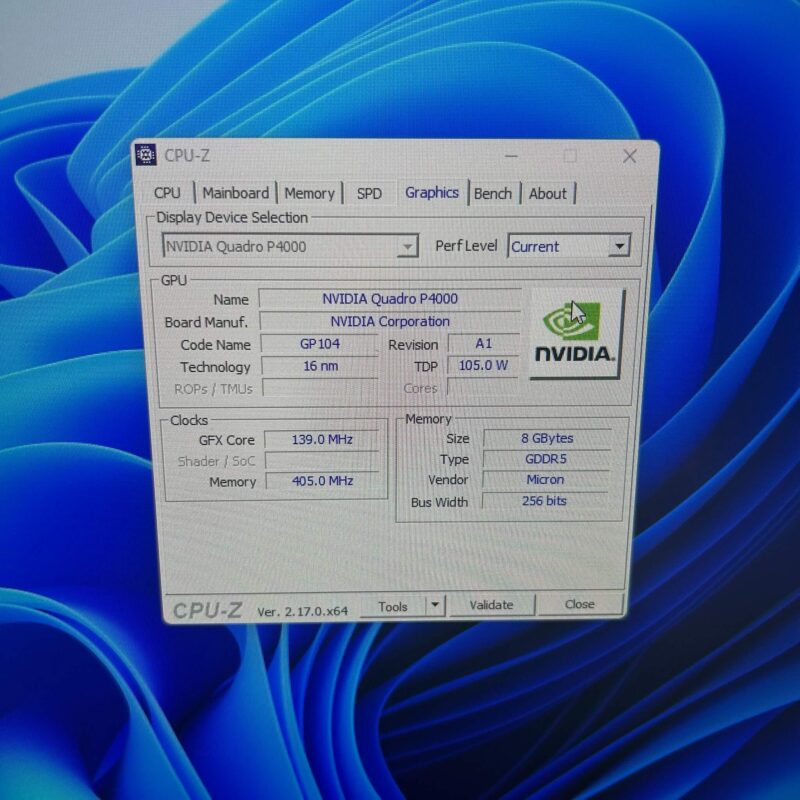
Task: Click the Memory Size value field
Action: [547, 438]
